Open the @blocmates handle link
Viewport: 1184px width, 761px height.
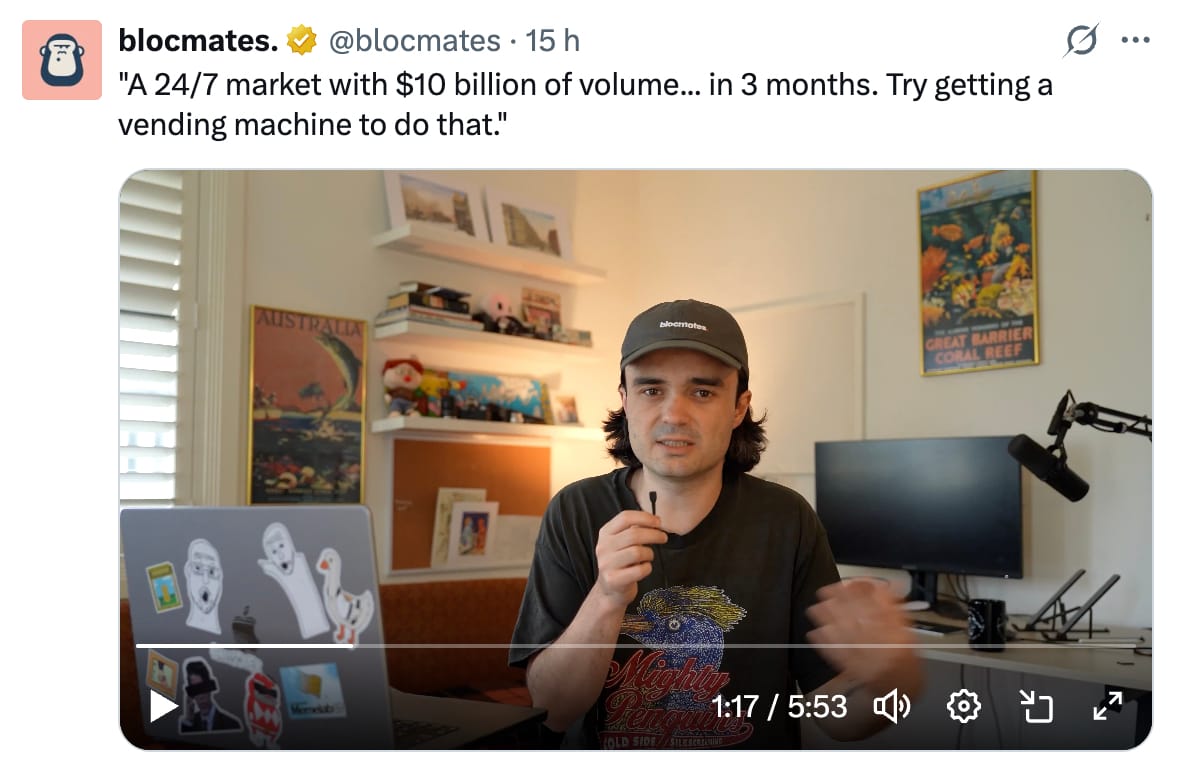point(415,40)
